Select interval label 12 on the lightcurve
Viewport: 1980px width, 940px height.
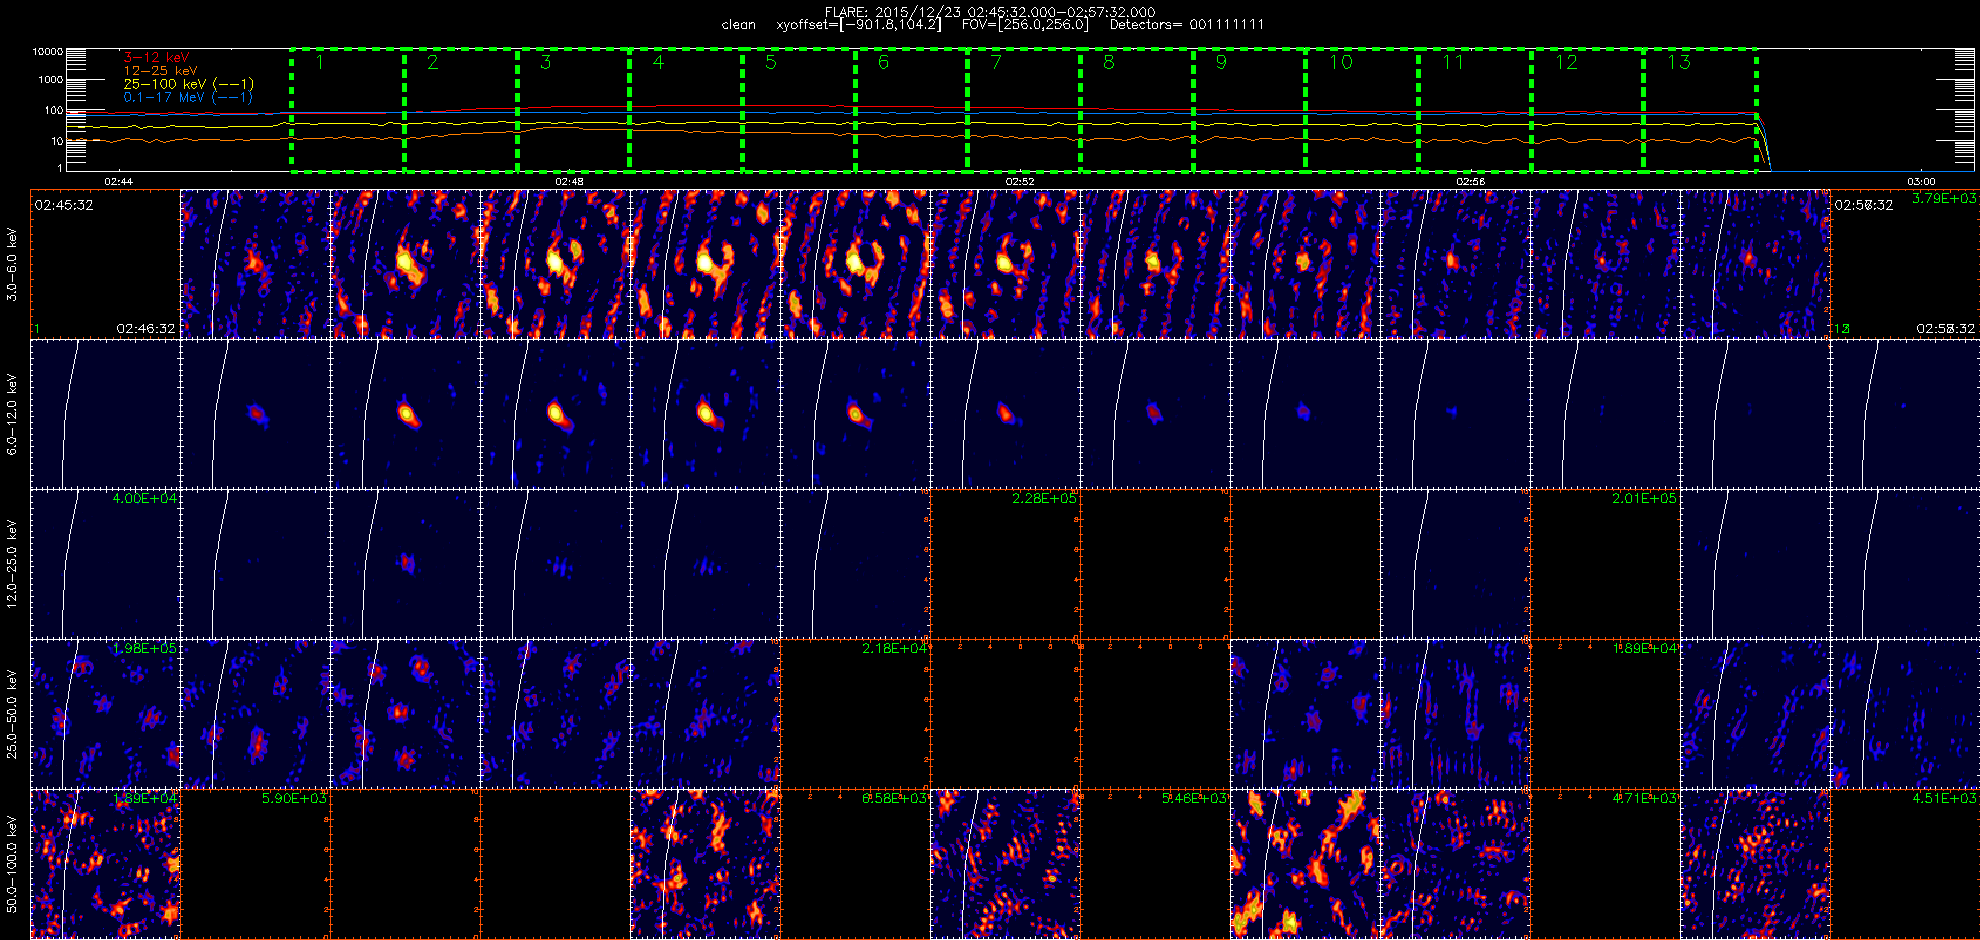[1566, 63]
